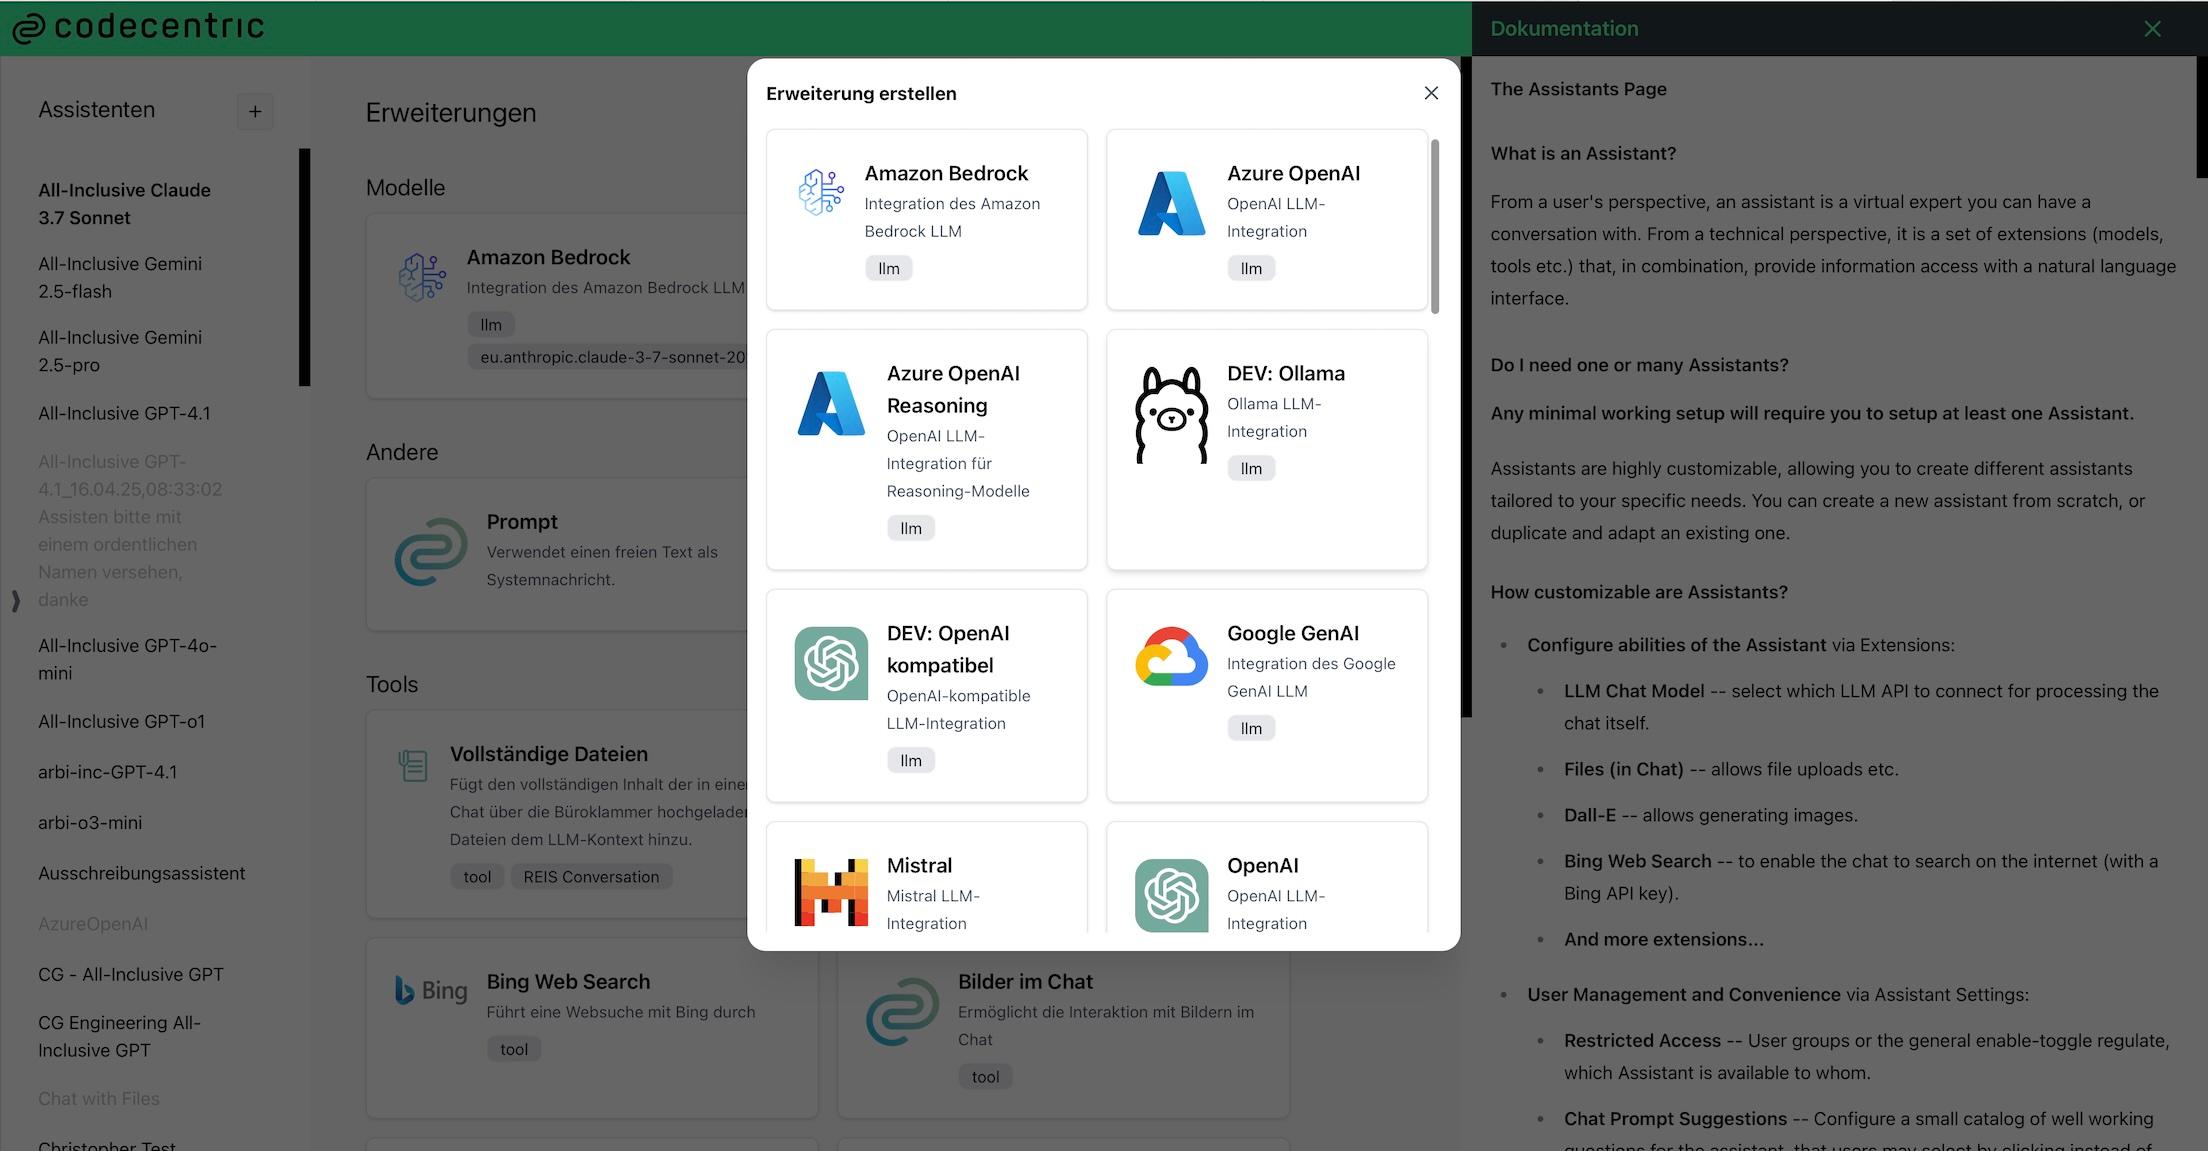2208x1151 pixels.
Task: Select the Ollama llama icon
Action: pyautogui.click(x=1171, y=415)
